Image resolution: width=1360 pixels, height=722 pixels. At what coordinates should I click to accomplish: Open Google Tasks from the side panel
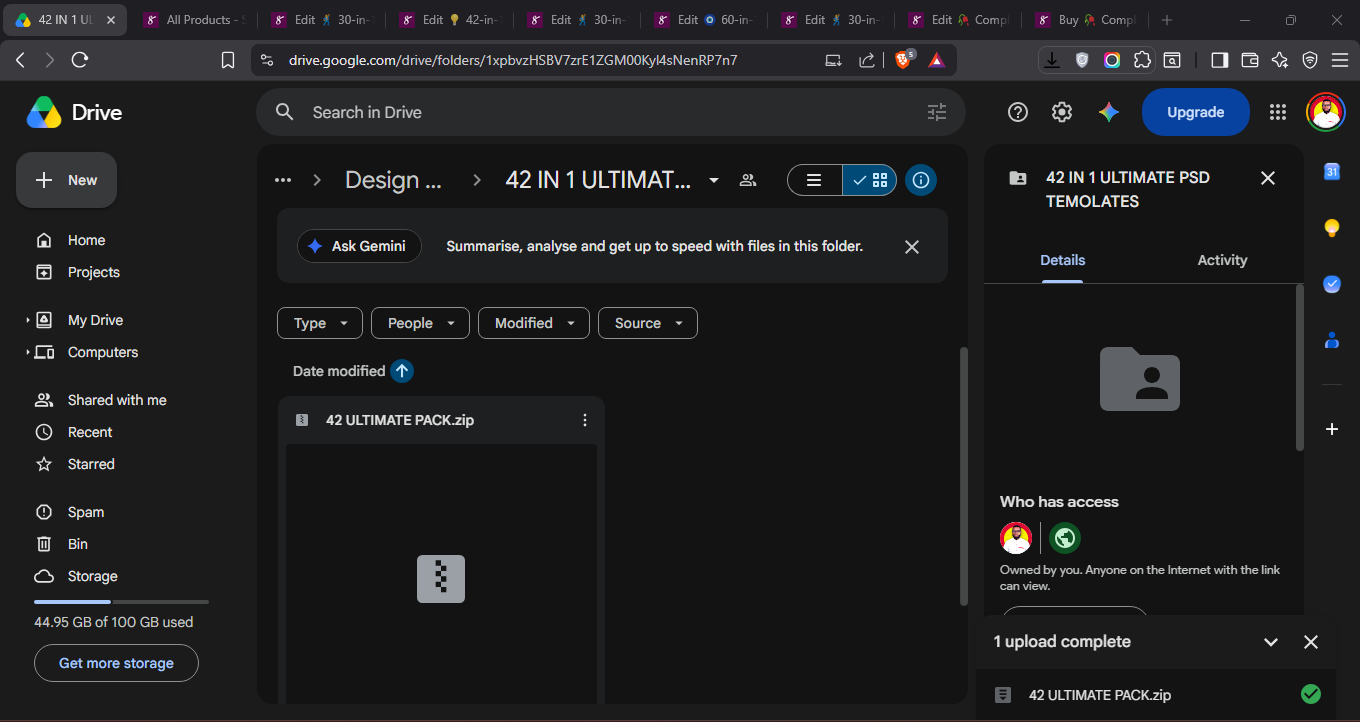pos(1331,284)
